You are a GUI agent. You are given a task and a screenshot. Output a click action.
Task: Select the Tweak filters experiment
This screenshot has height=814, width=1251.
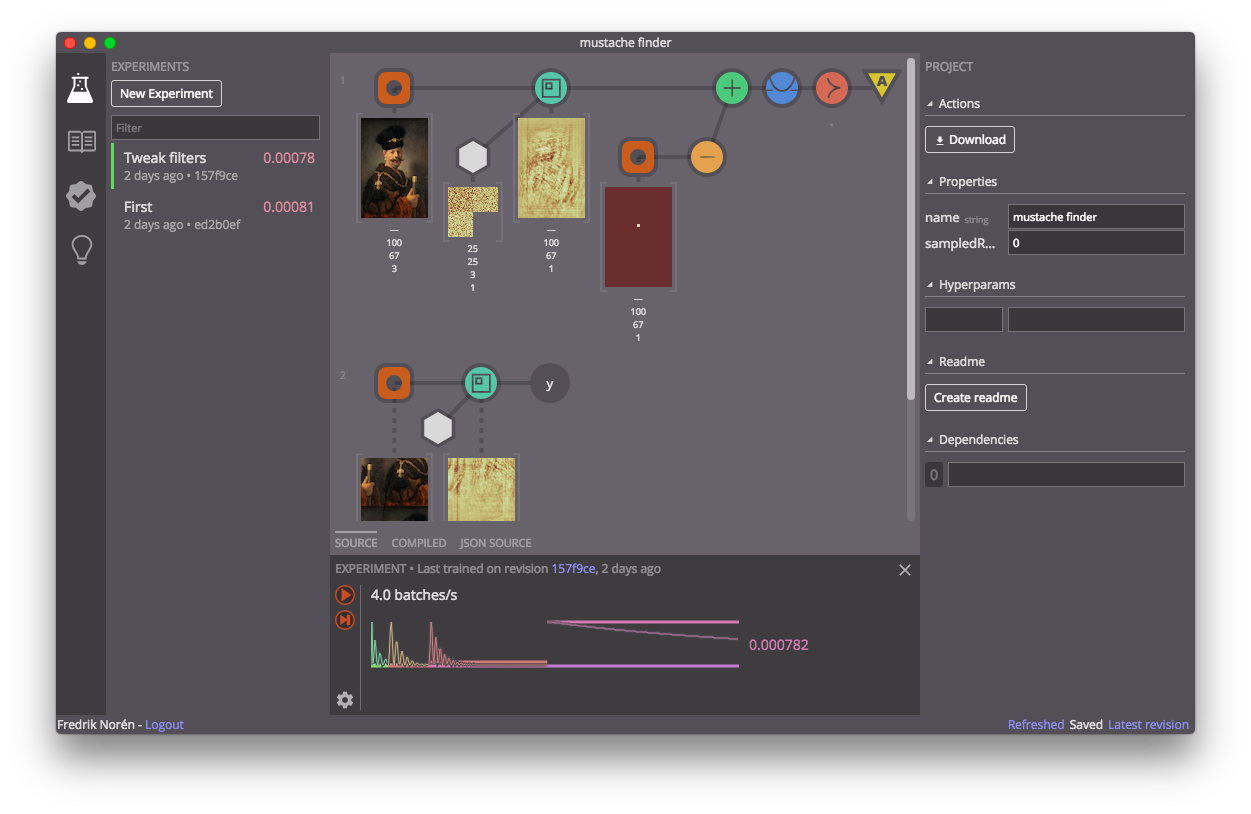point(215,166)
